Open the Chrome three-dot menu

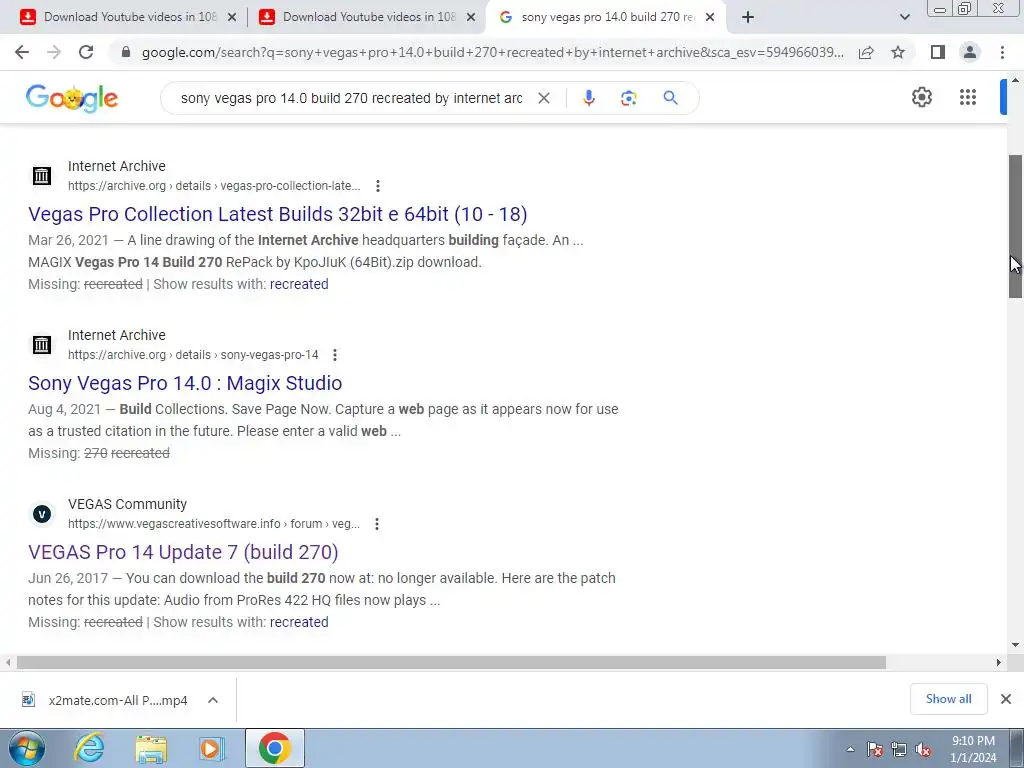(1002, 52)
